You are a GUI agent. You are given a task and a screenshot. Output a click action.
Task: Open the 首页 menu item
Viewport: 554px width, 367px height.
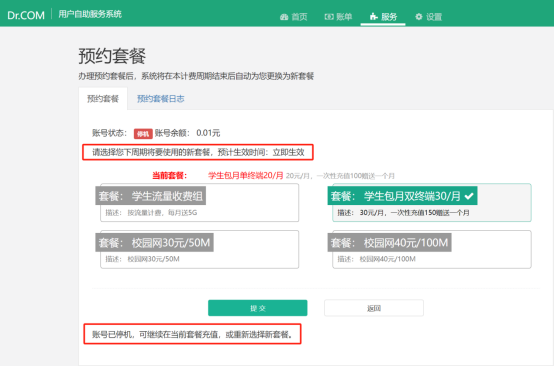coord(294,17)
